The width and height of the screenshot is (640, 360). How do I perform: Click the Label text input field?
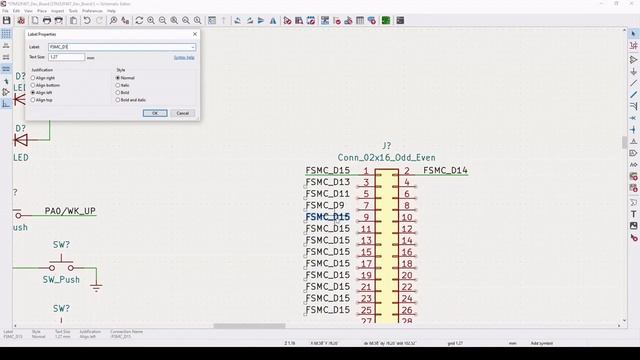click(x=122, y=47)
